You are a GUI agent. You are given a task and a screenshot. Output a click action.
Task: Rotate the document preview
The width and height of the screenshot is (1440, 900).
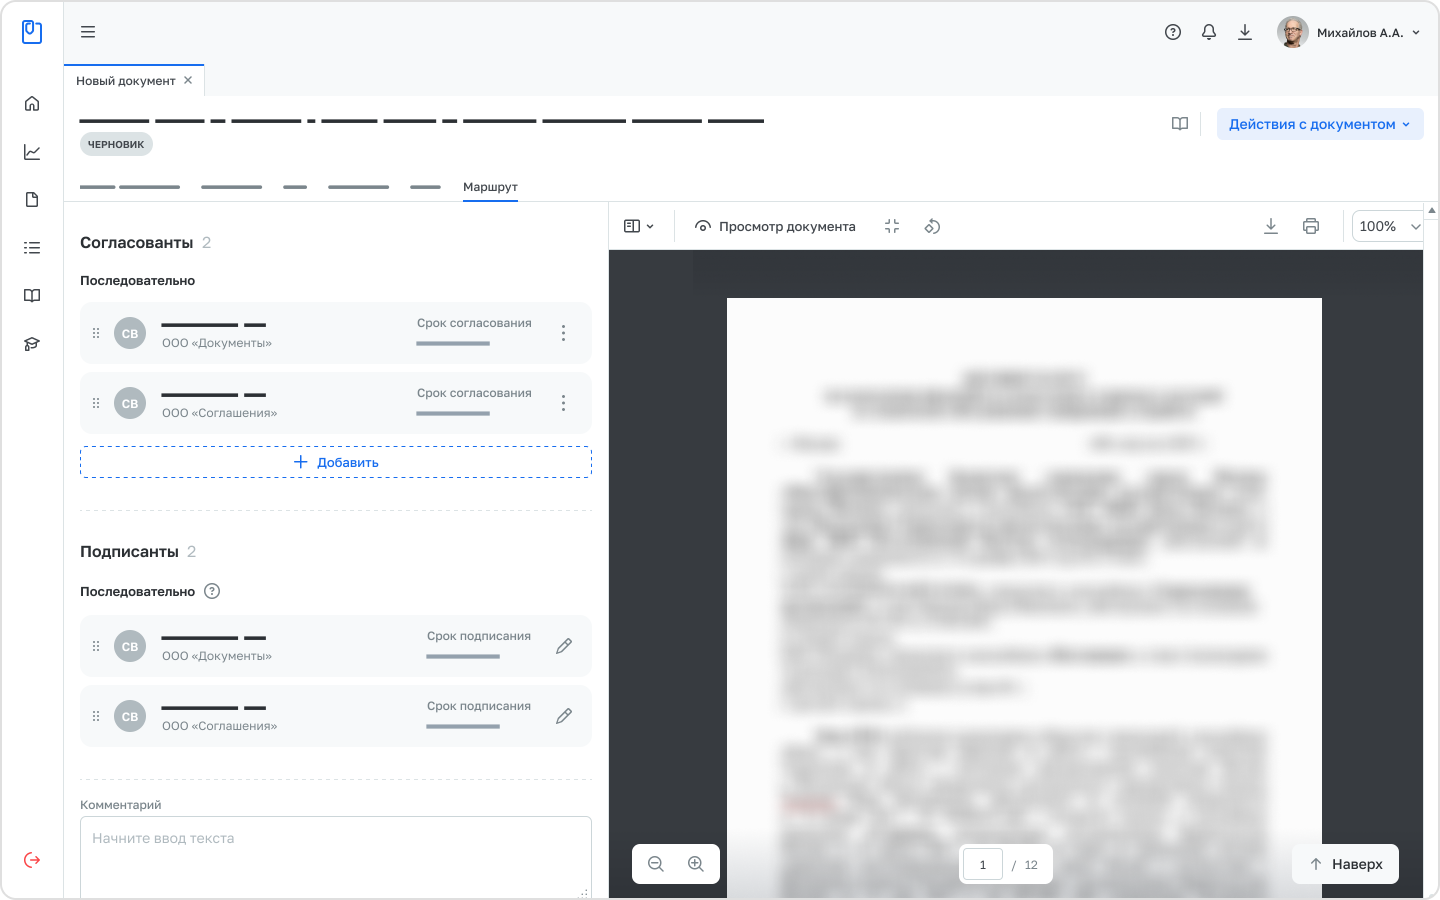click(x=932, y=227)
